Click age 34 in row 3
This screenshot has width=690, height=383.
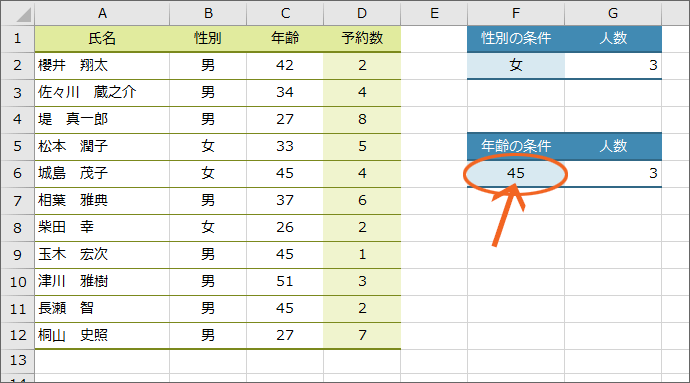[x=285, y=92]
